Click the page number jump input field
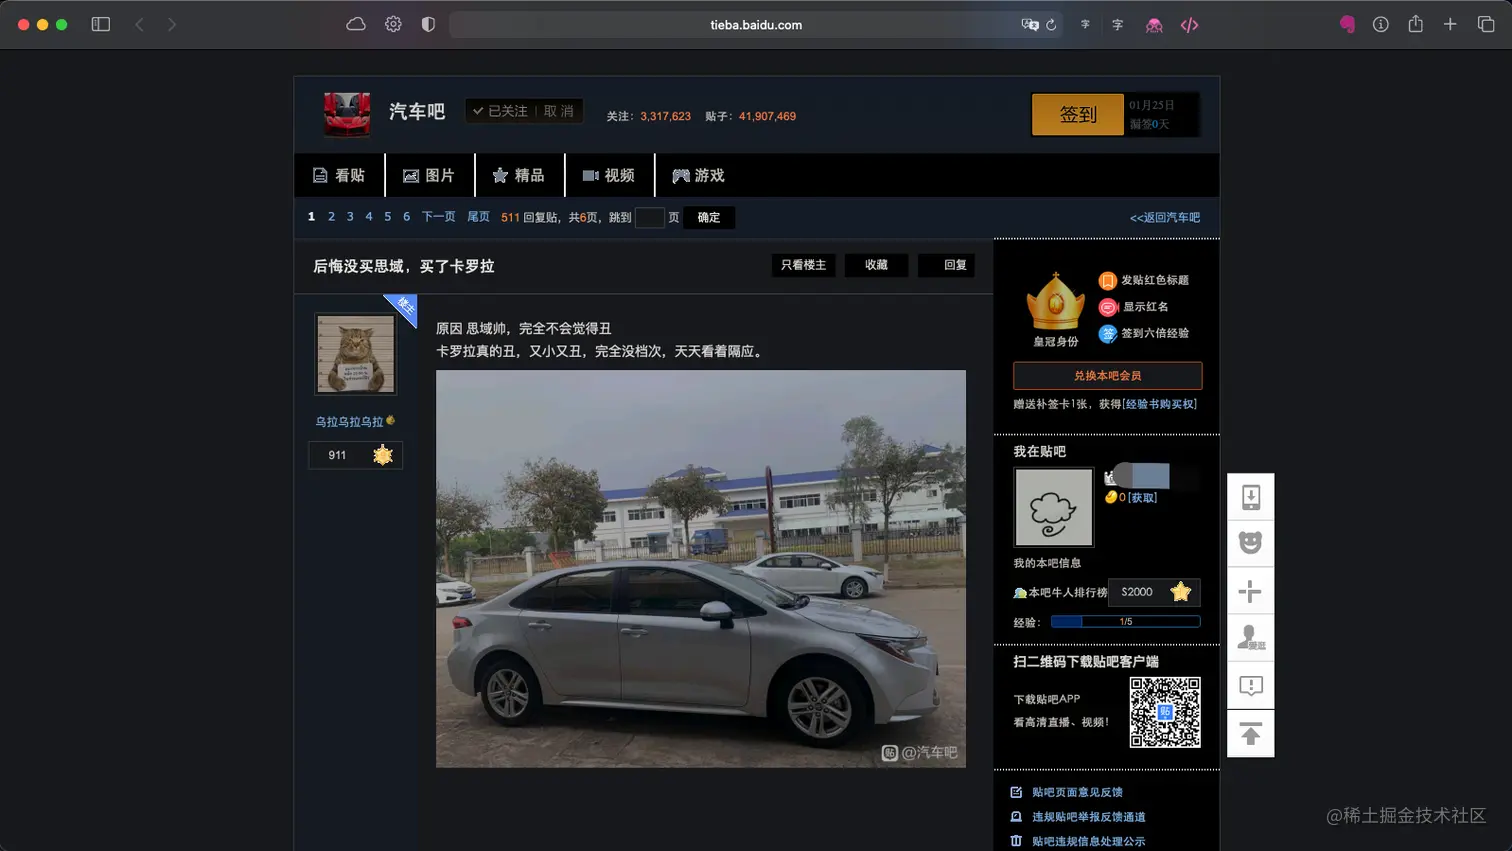 [649, 217]
